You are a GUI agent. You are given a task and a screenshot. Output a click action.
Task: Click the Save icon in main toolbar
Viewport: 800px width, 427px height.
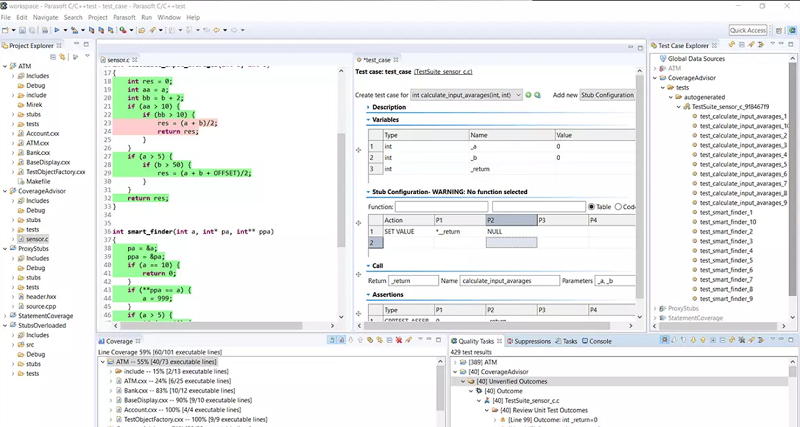pyautogui.click(x=22, y=30)
